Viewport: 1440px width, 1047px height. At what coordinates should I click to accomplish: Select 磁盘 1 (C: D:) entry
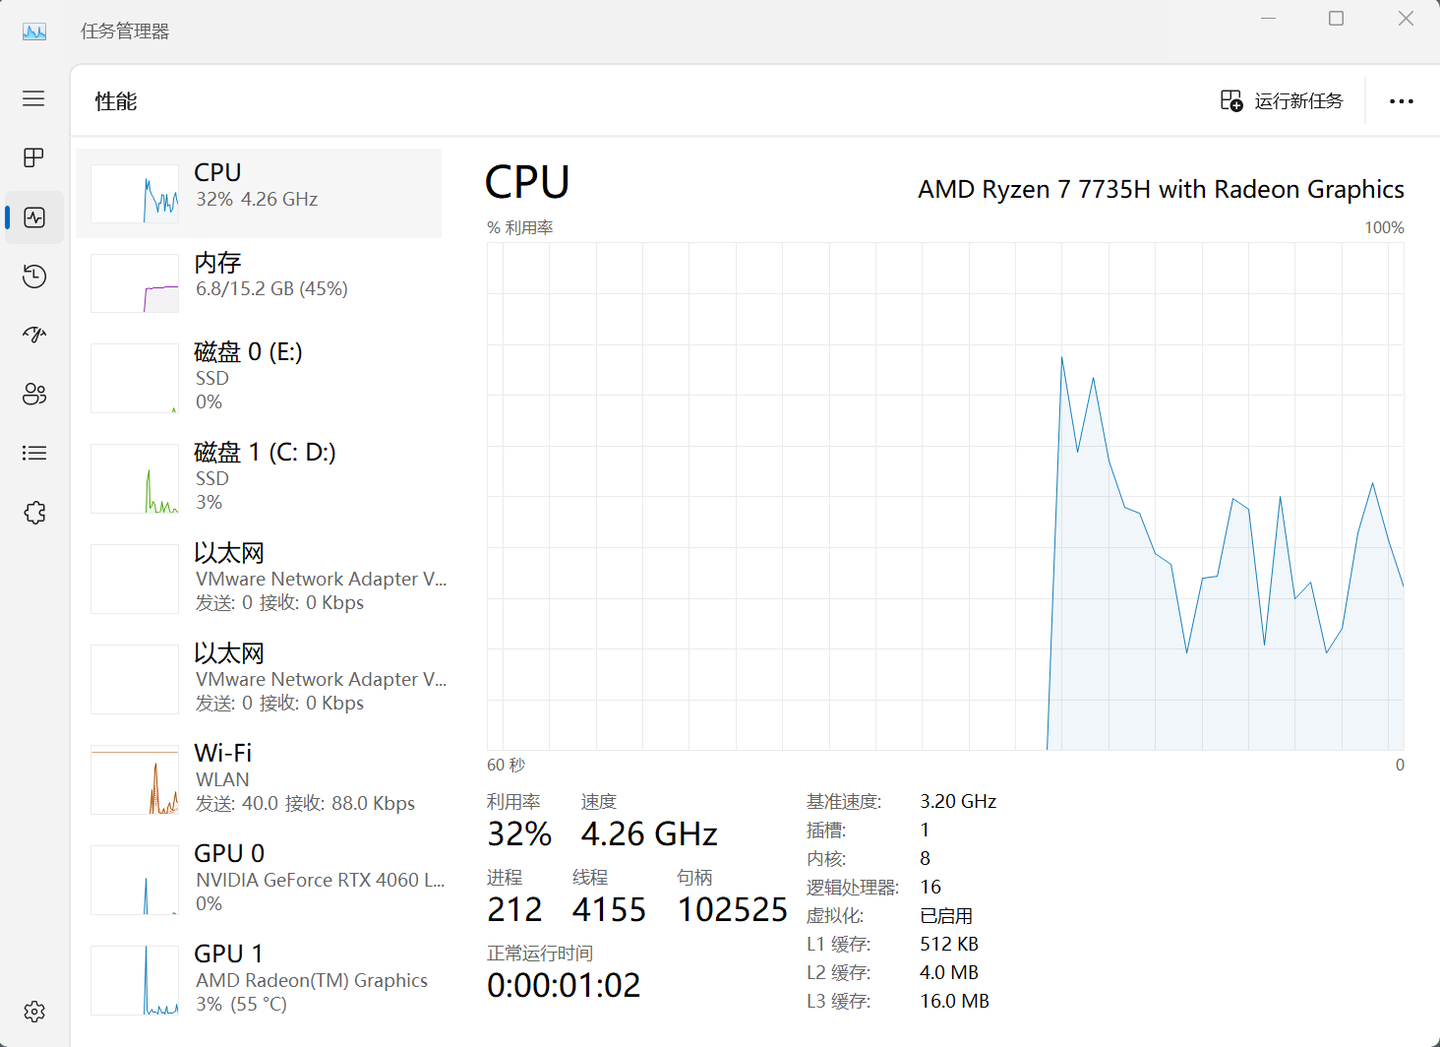259,477
